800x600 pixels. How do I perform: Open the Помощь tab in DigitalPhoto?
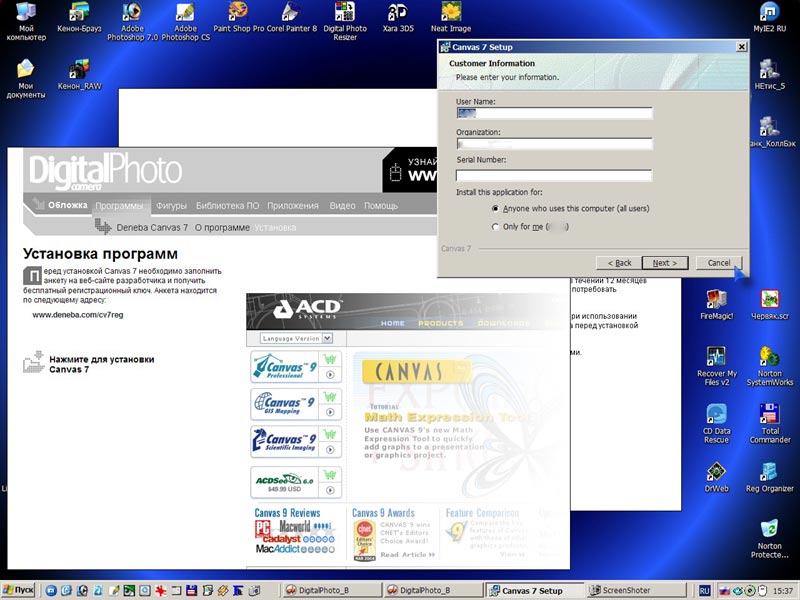(381, 206)
